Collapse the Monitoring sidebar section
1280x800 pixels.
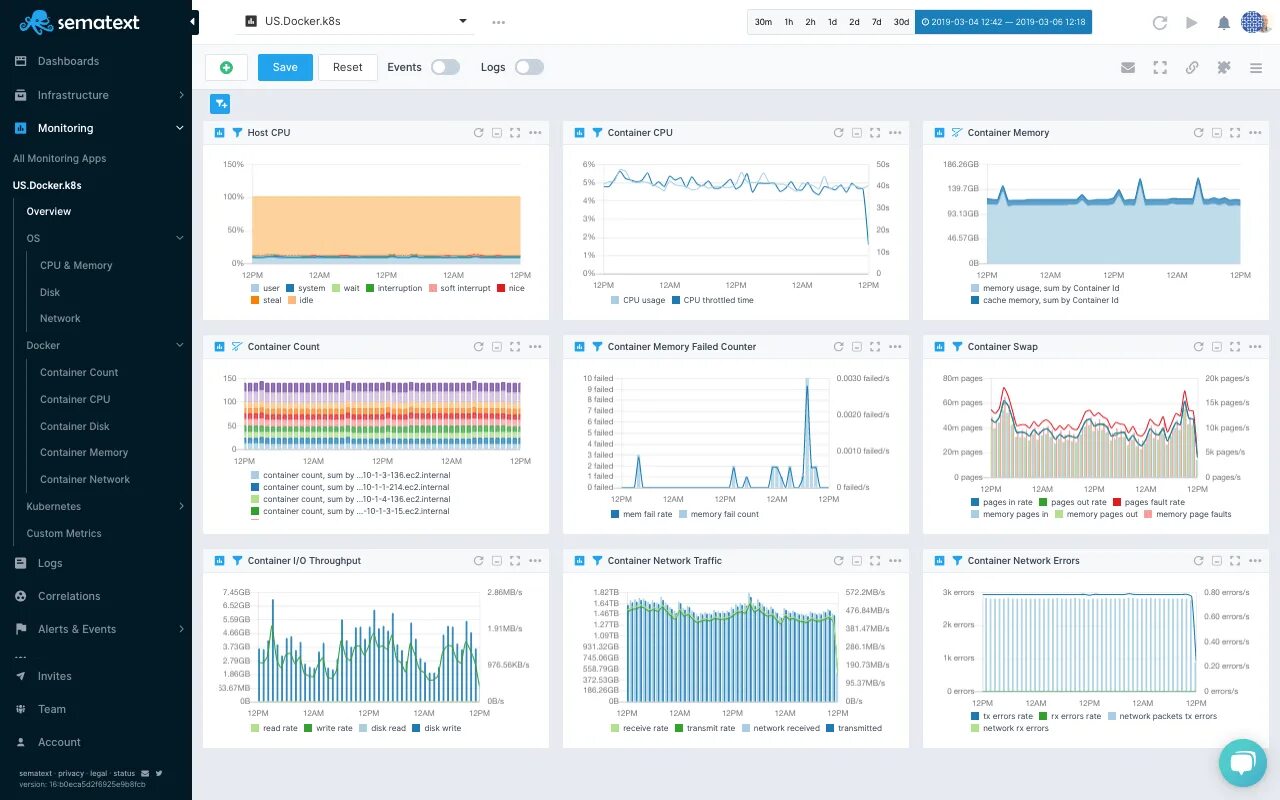click(x=96, y=128)
